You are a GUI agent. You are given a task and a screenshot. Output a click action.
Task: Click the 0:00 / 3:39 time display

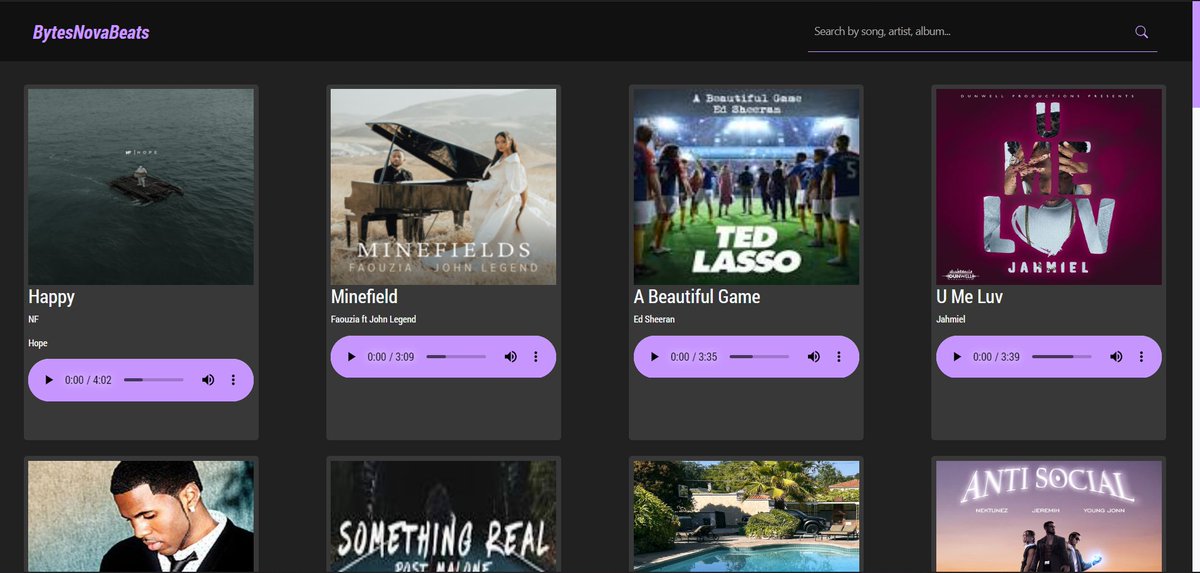[997, 357]
